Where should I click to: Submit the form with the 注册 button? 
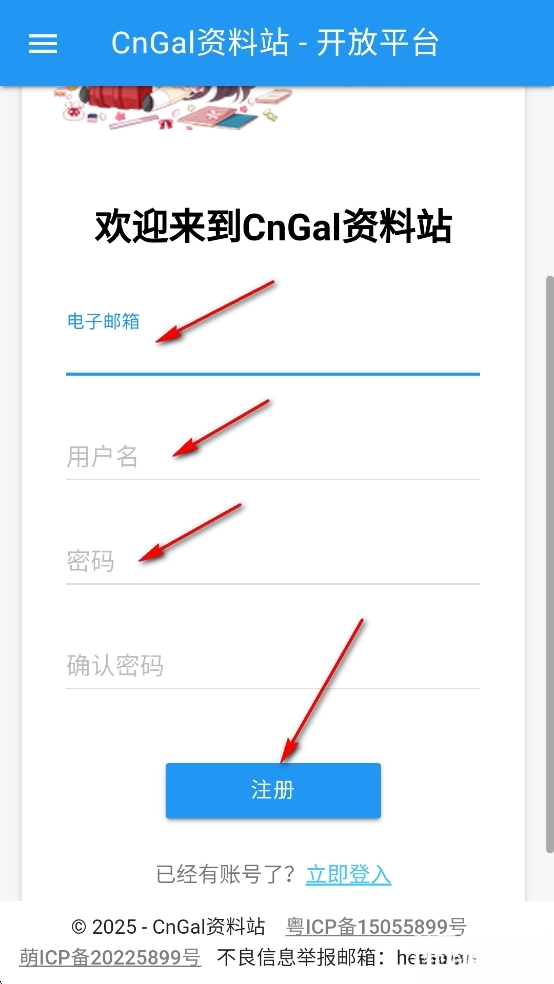273,791
